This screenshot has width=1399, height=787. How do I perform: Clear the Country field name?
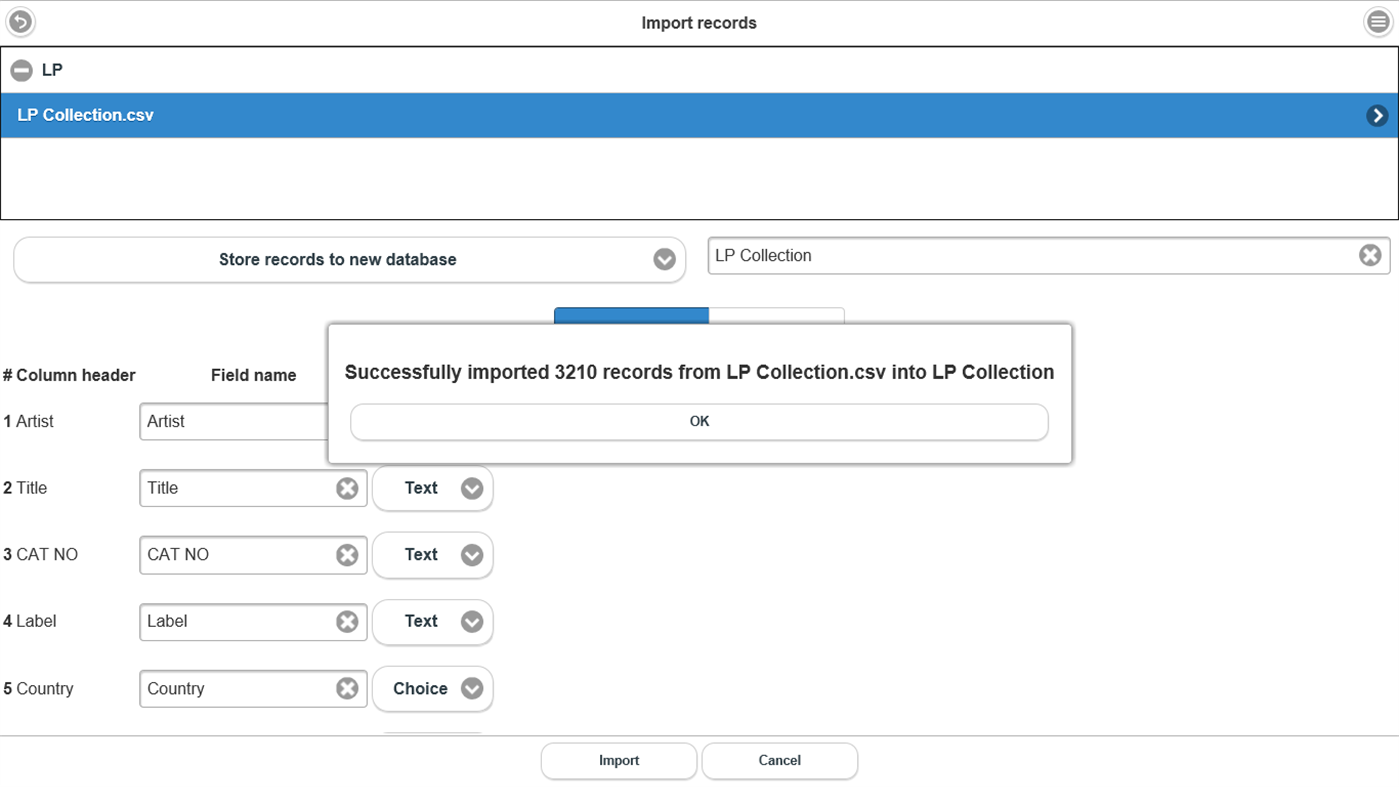(347, 688)
